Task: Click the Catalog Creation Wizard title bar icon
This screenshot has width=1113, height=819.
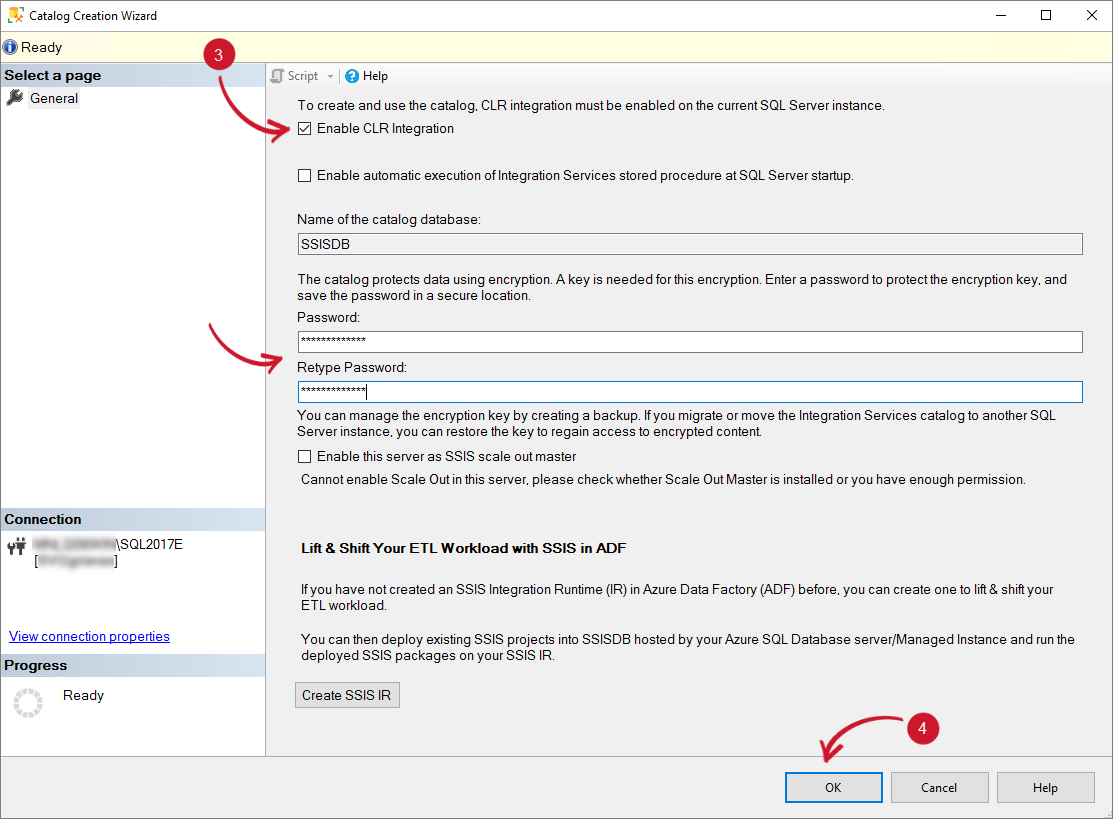Action: pos(15,16)
